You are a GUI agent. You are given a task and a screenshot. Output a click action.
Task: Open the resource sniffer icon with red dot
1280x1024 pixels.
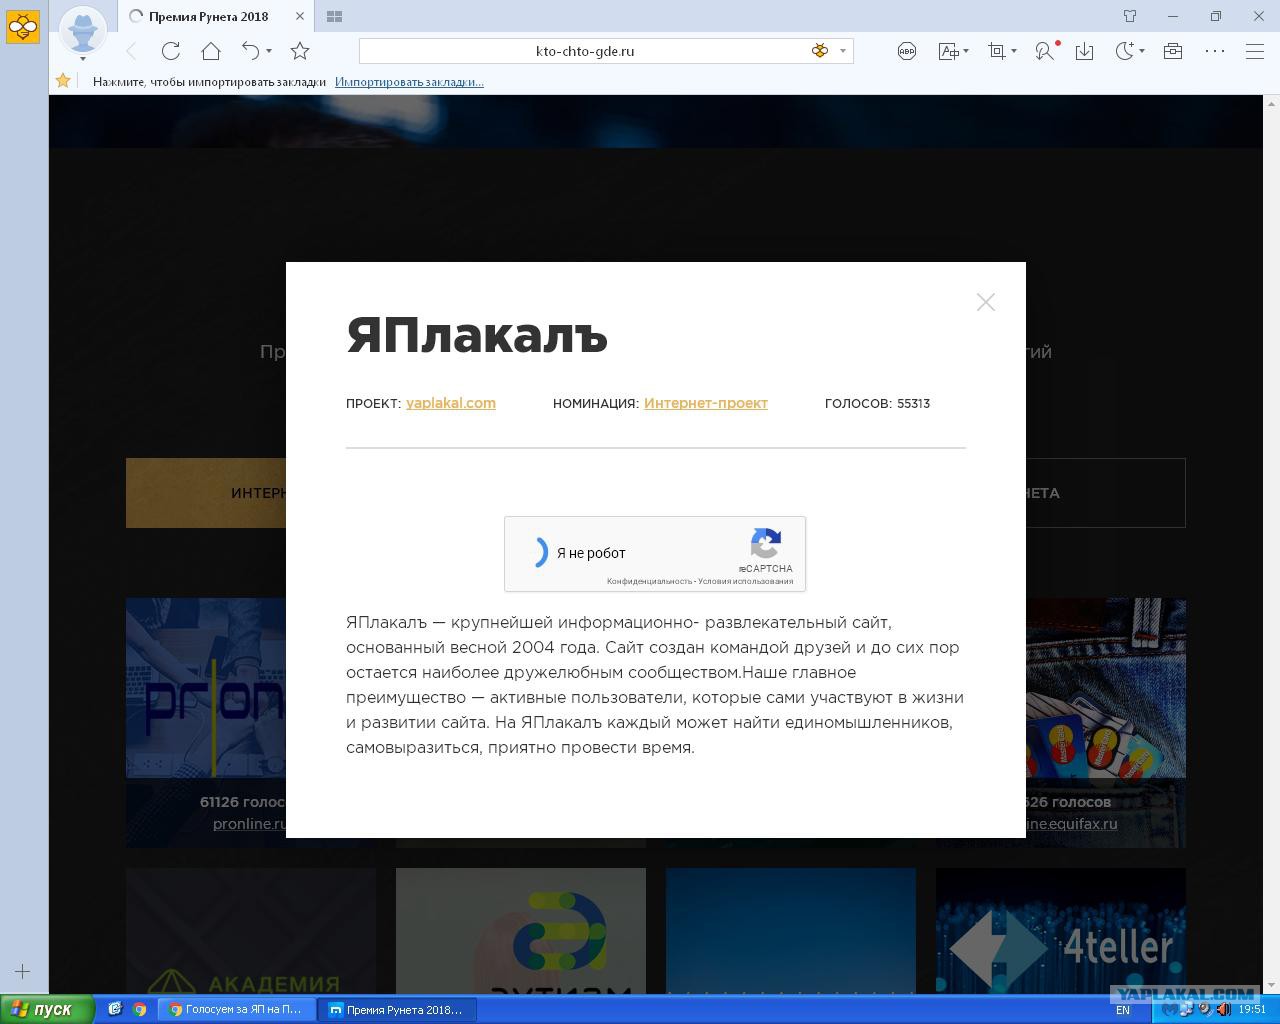tap(1045, 51)
